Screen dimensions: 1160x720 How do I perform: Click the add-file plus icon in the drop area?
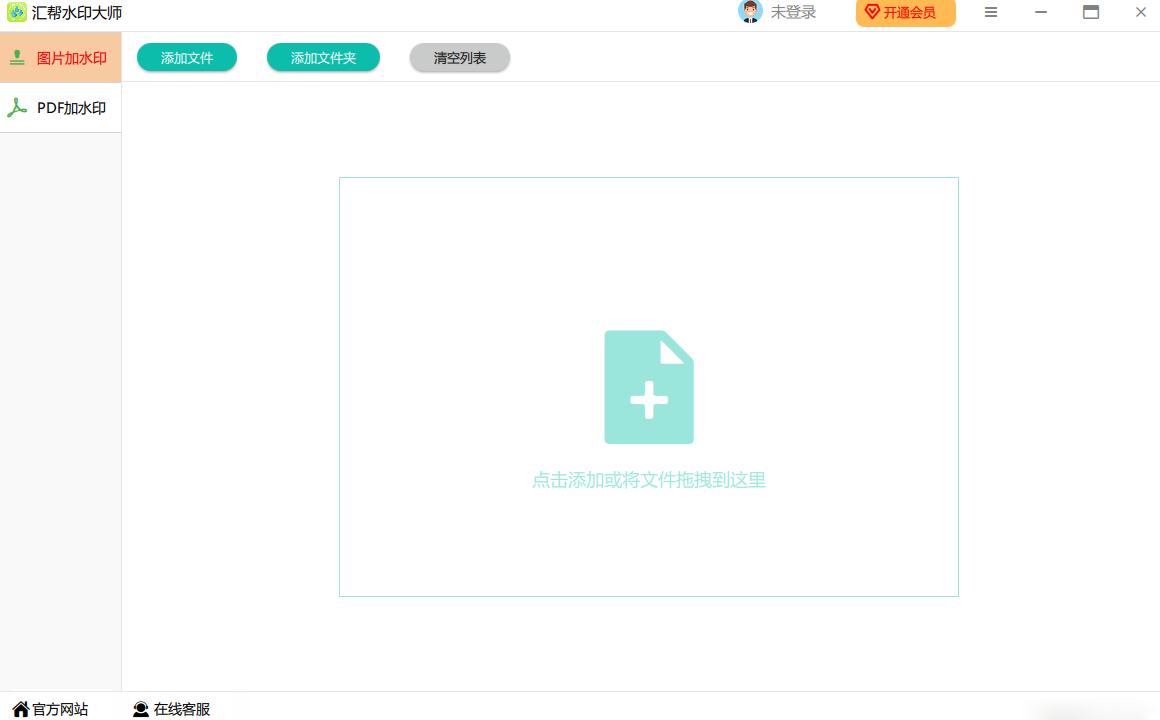[x=649, y=387]
